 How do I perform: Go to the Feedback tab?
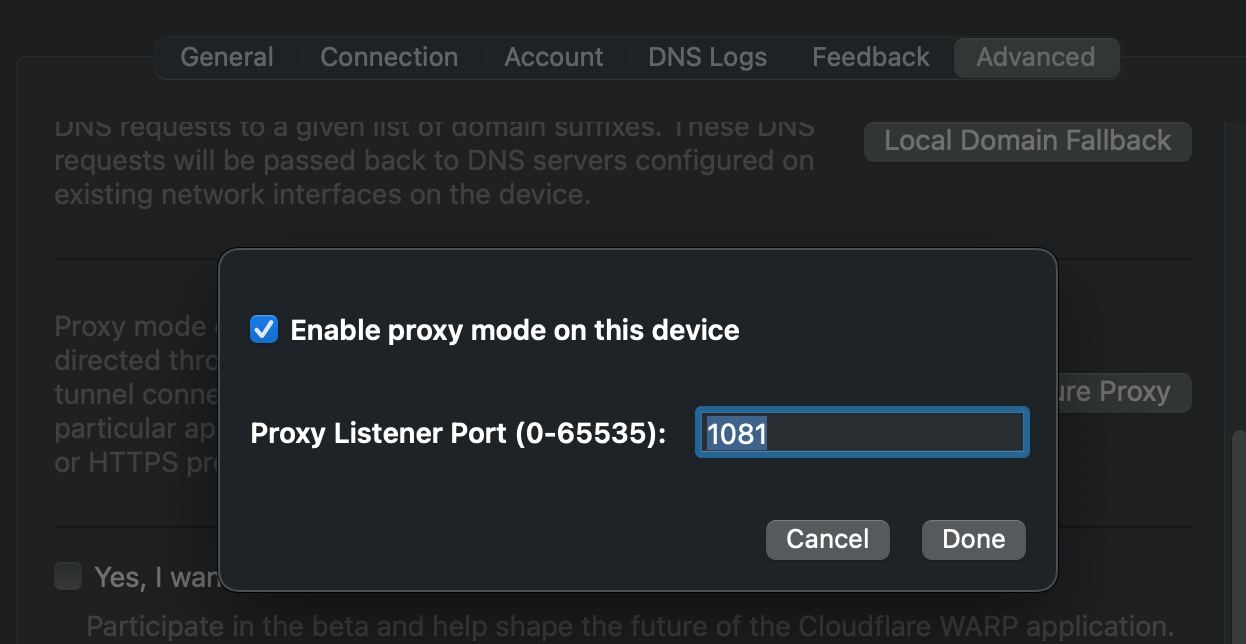coord(871,57)
